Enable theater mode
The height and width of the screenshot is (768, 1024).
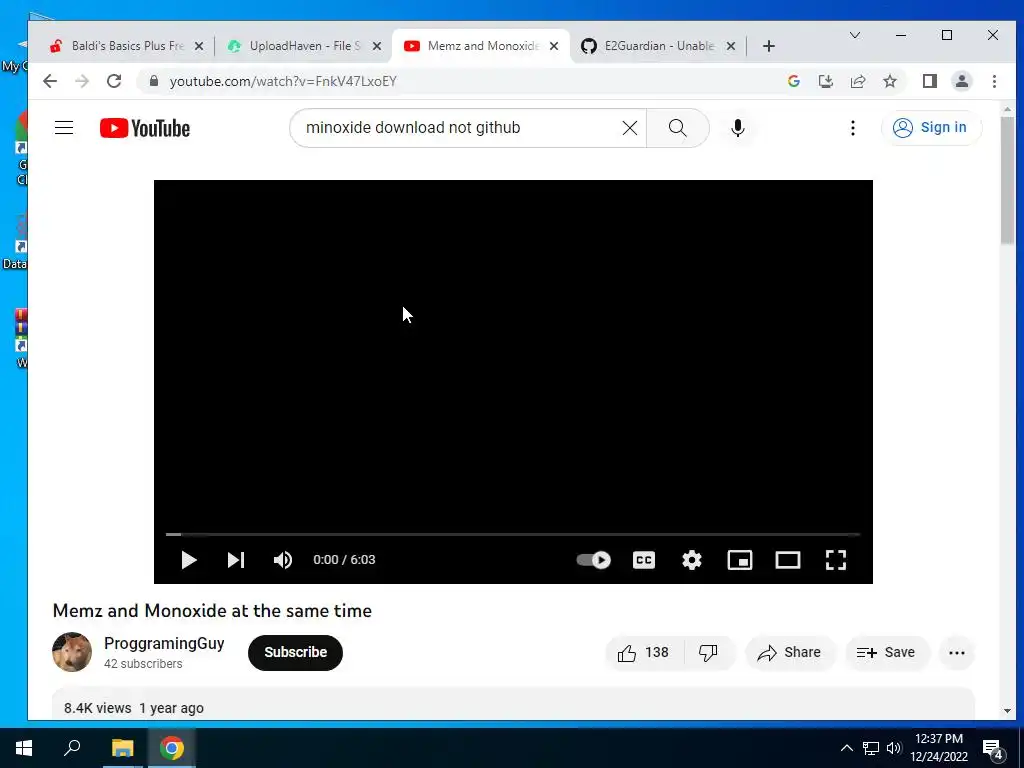coord(788,560)
